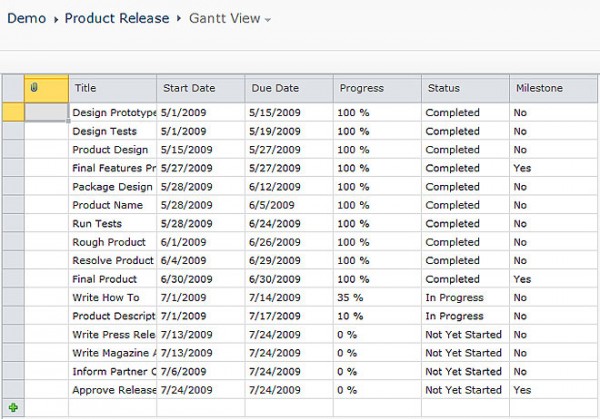Click the select-all corner cell of grid

12,89
